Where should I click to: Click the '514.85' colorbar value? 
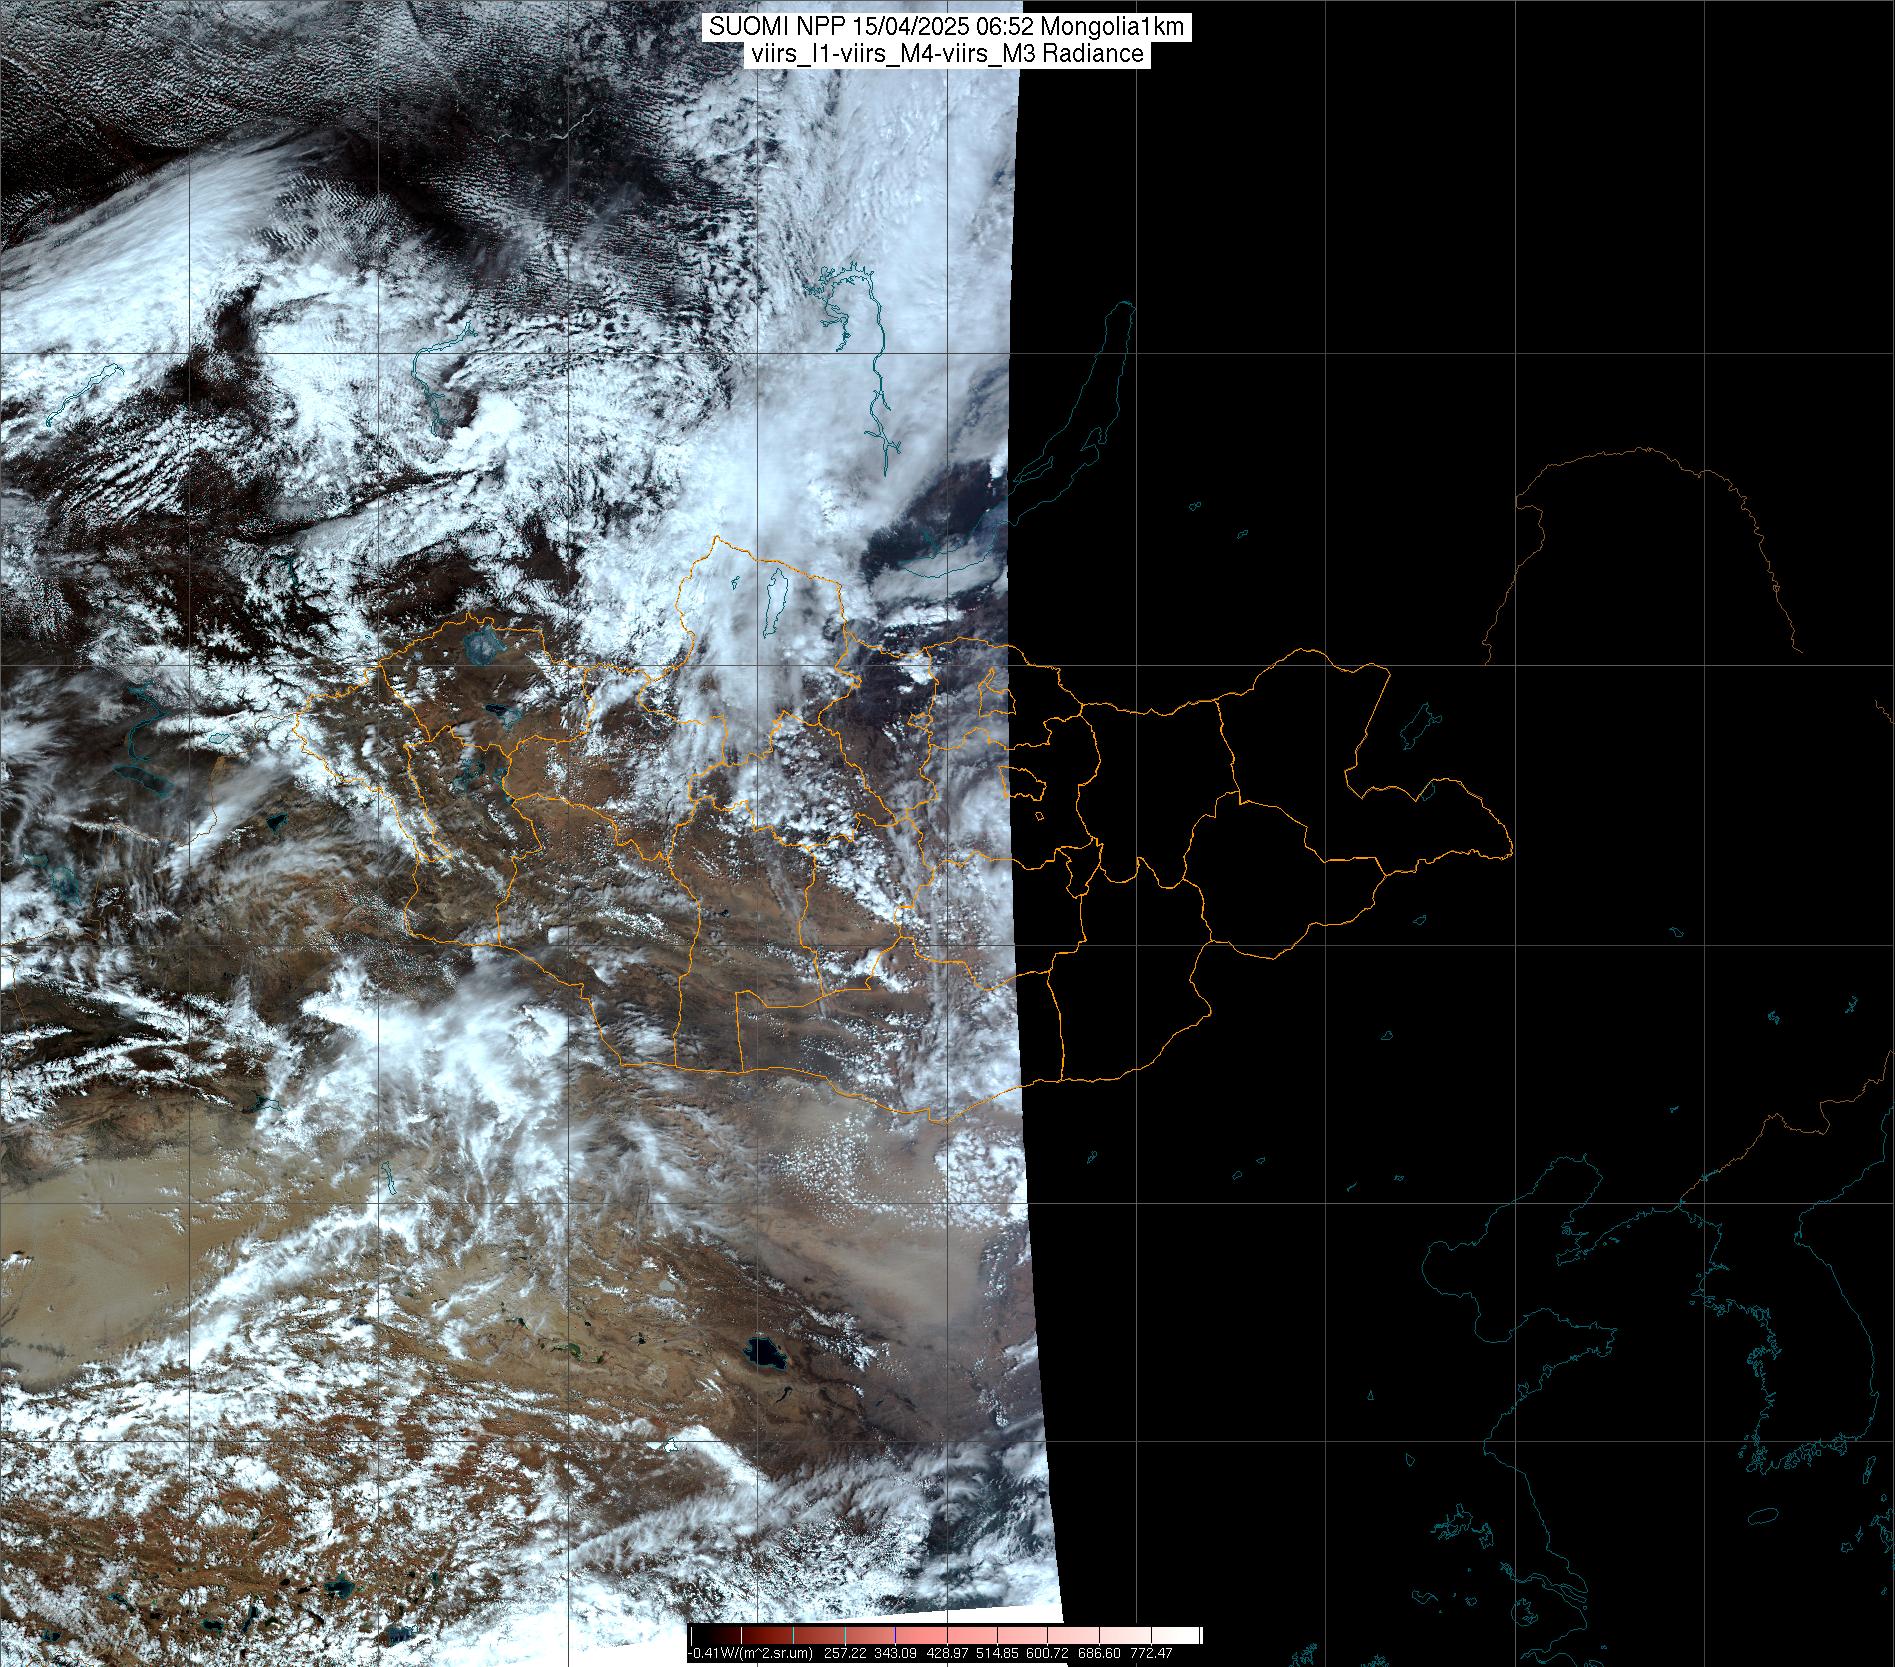997,1653
